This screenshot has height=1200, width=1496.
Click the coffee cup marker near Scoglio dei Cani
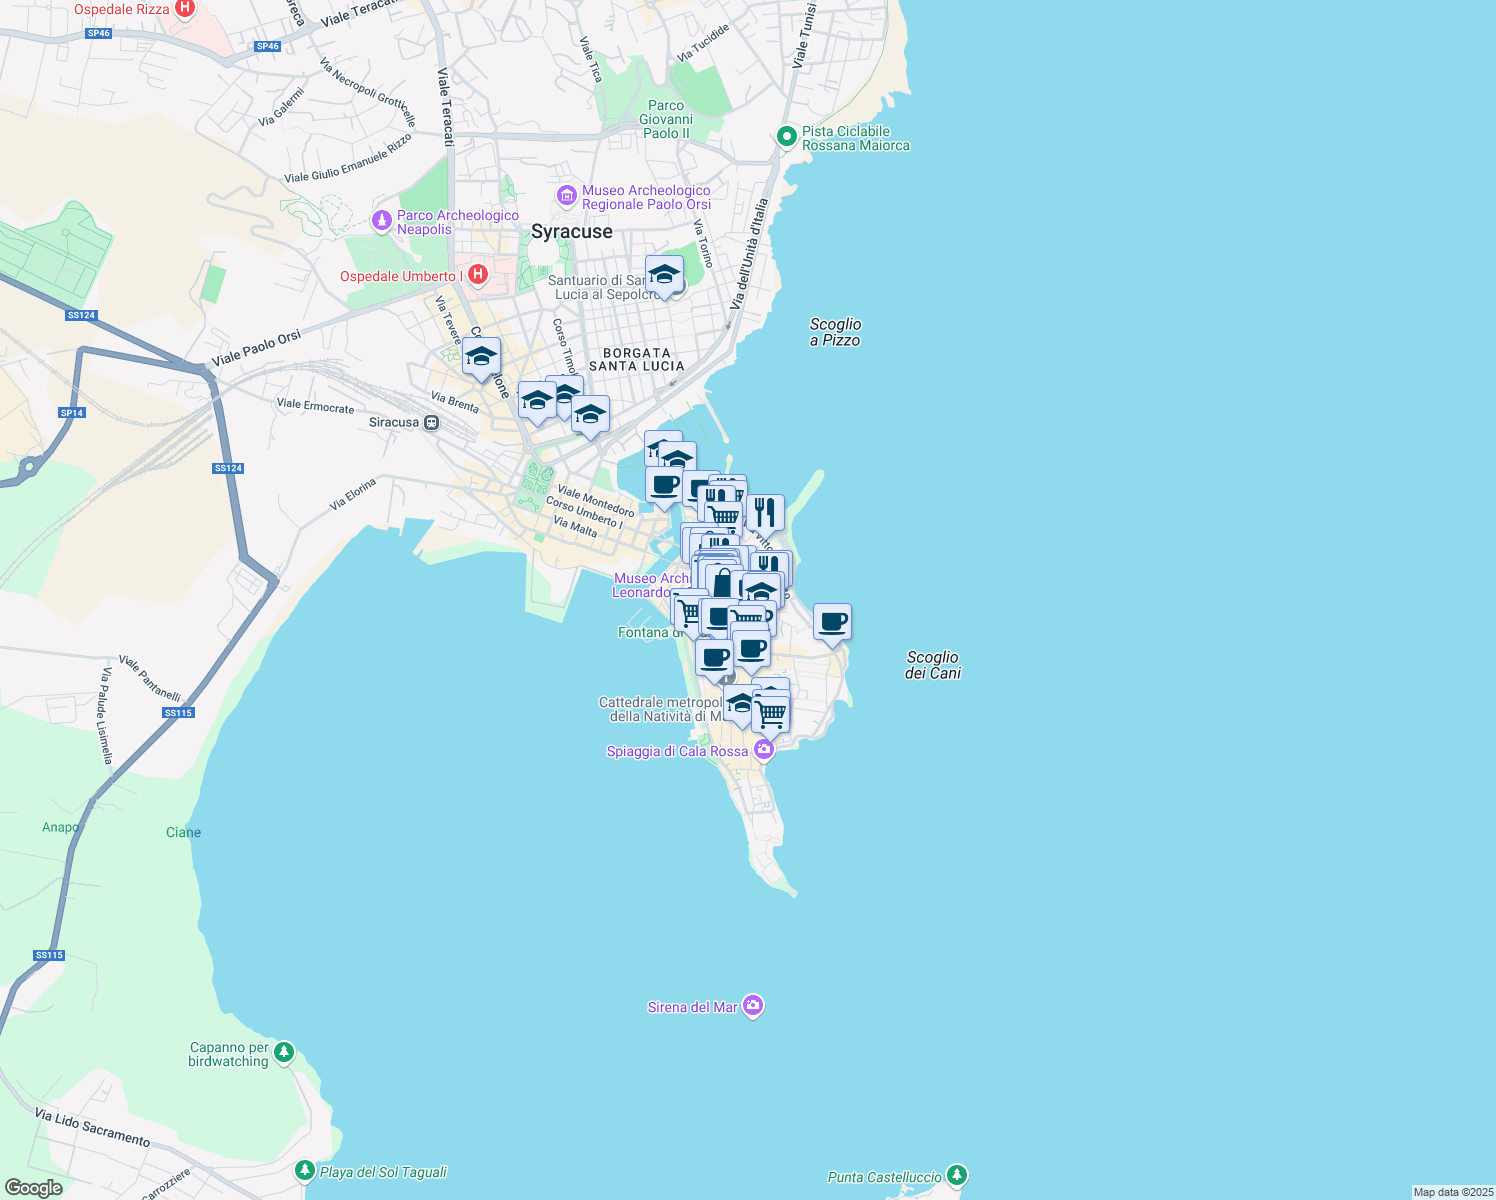pyautogui.click(x=833, y=621)
